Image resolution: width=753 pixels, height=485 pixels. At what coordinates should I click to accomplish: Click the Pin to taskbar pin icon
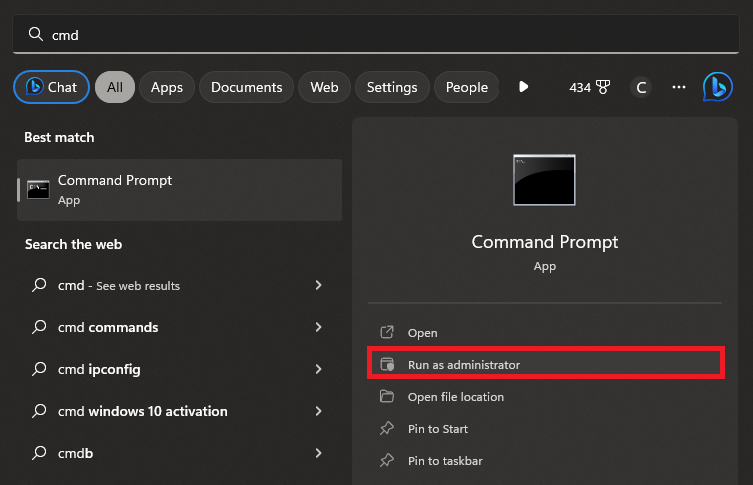pos(387,461)
